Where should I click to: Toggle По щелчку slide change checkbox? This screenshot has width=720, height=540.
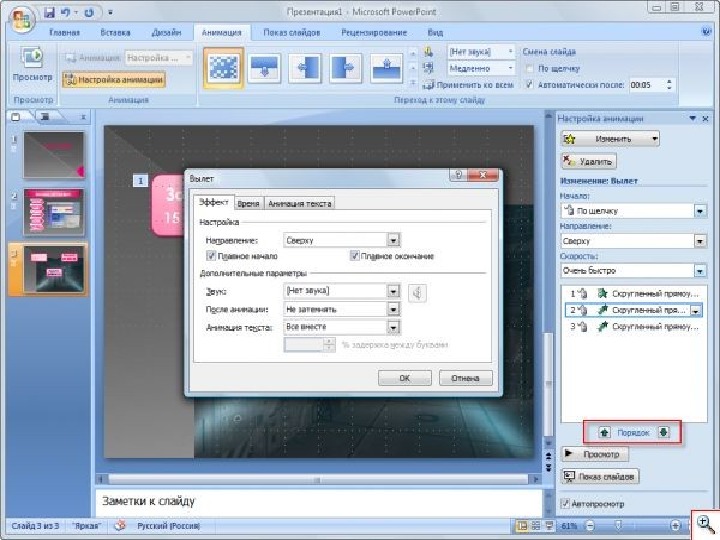click(529, 69)
